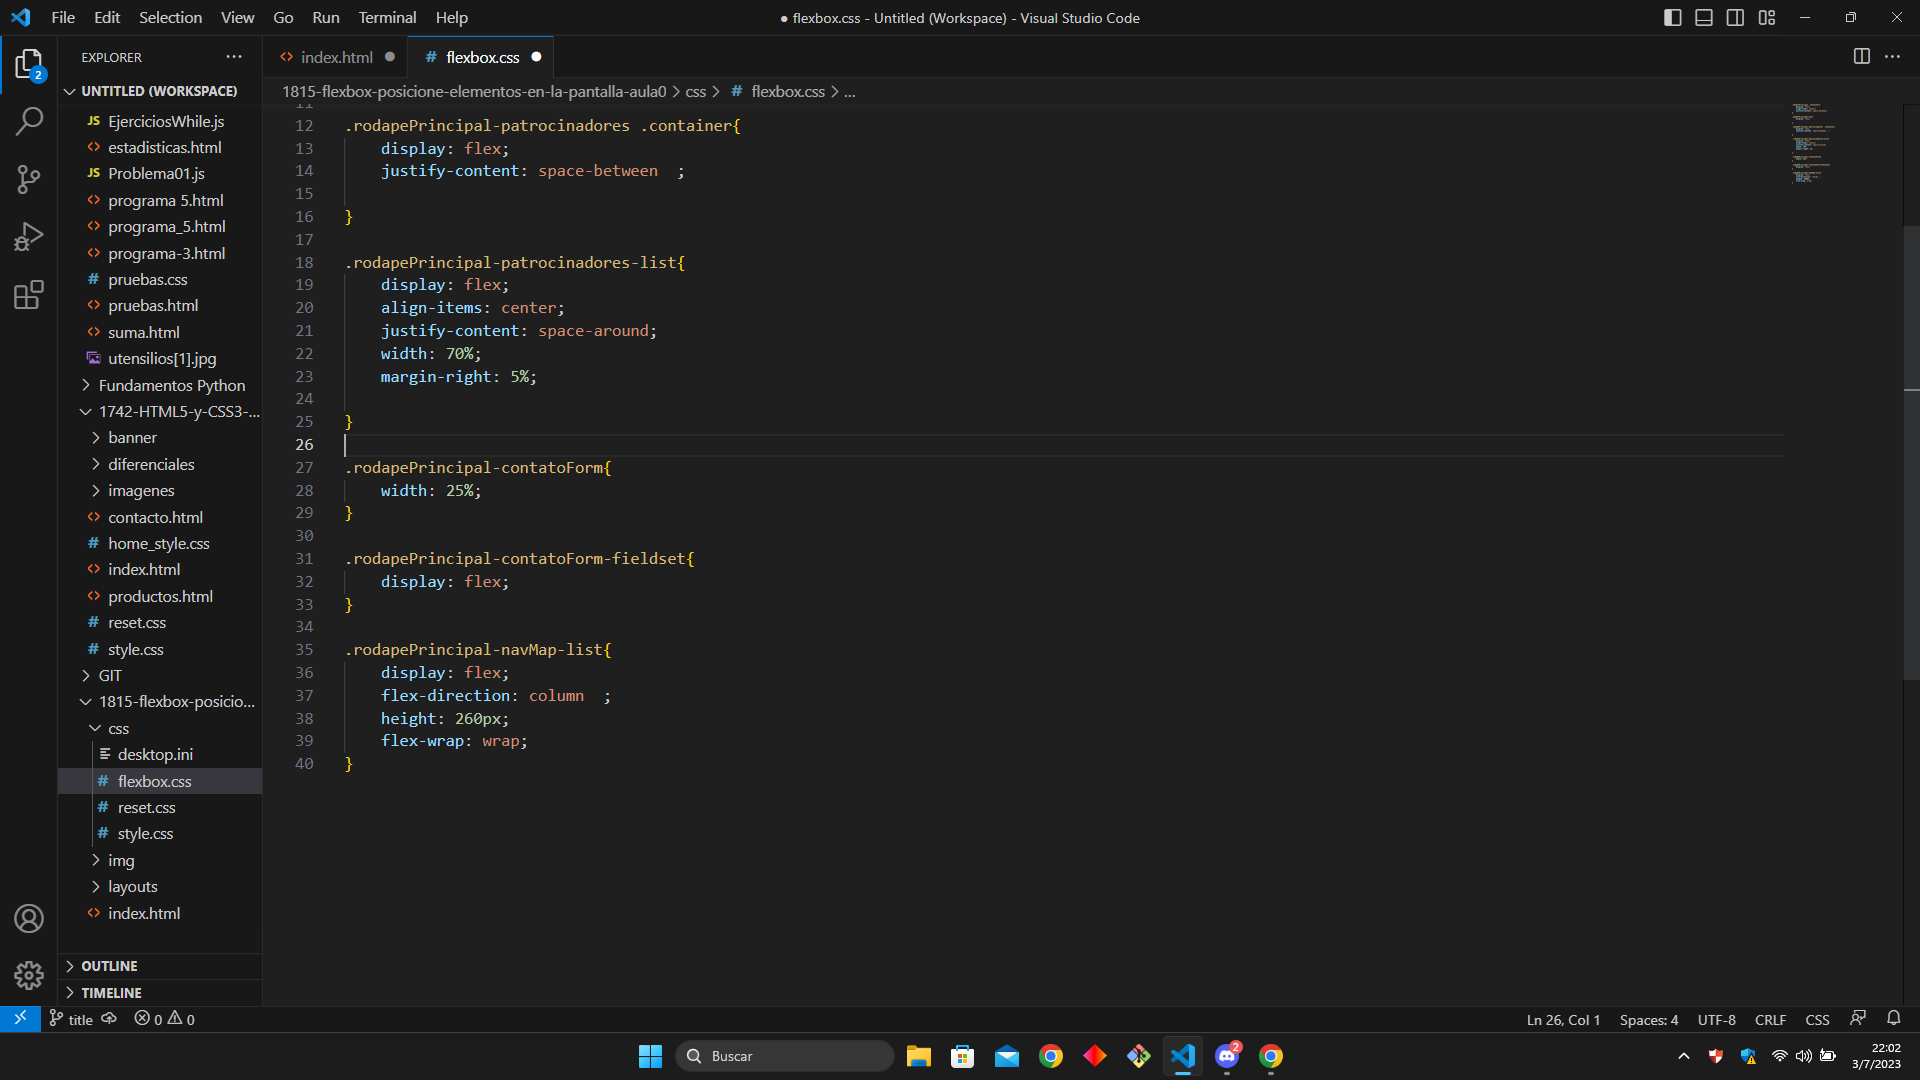1920x1080 pixels.
Task: Expand the banner folder
Action: [x=160, y=437]
